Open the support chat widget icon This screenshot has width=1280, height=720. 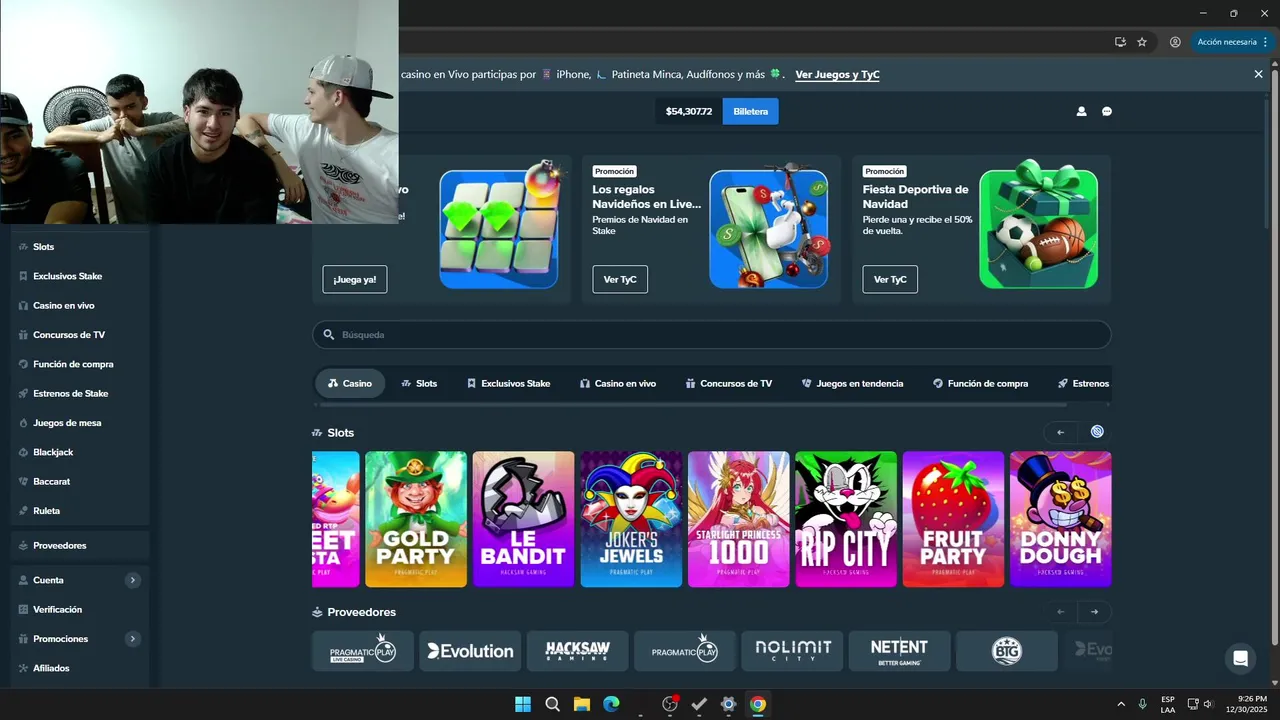pos(1240,658)
